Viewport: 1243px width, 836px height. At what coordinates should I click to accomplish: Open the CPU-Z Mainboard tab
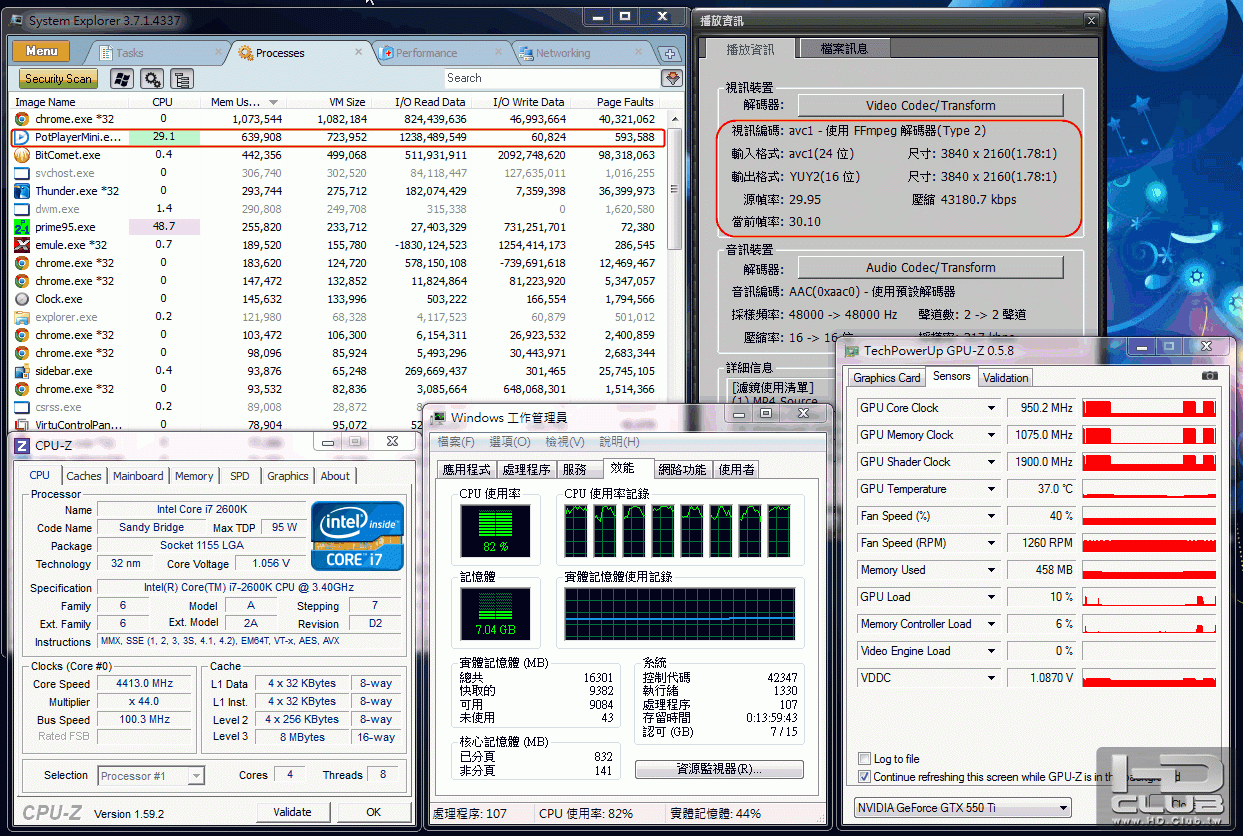(x=138, y=476)
